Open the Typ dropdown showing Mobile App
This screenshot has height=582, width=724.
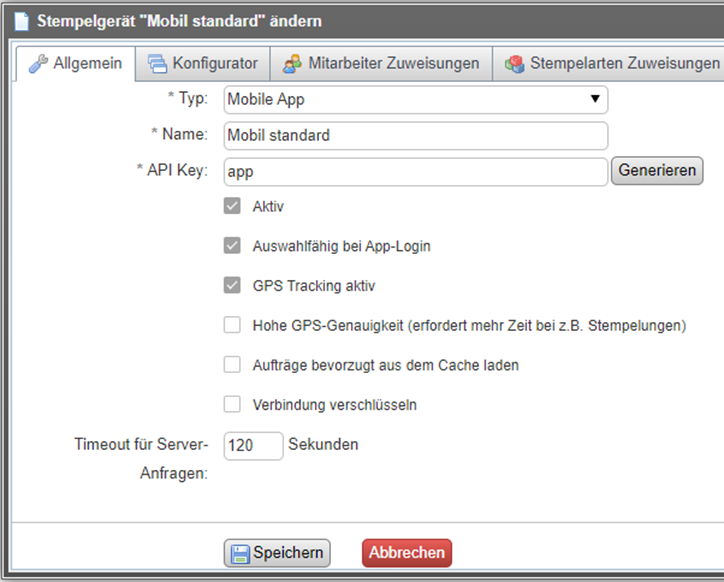(x=415, y=99)
